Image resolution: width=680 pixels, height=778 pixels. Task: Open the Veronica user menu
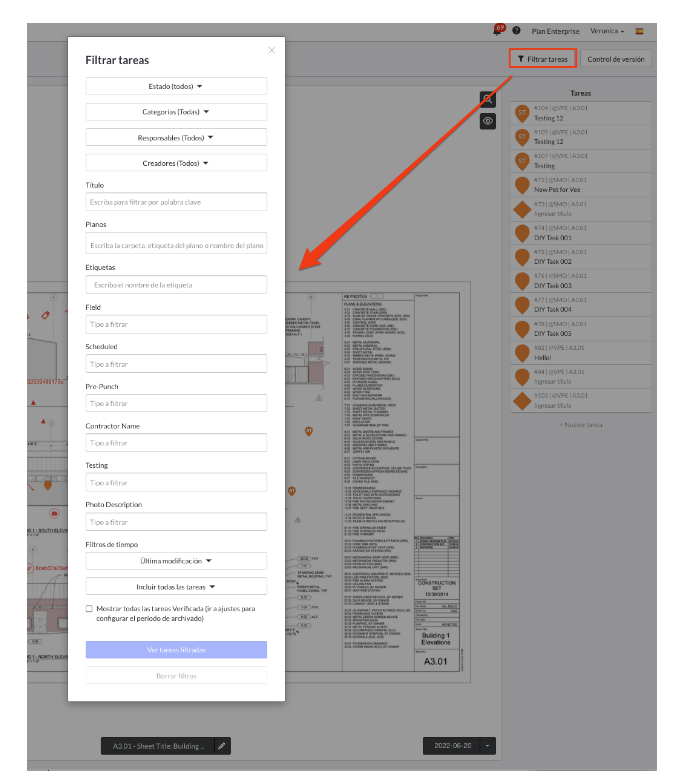pos(607,31)
